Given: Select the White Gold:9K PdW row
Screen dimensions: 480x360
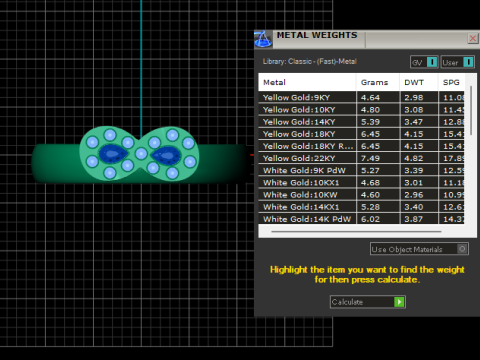Looking at the screenshot, I should click(361, 171).
